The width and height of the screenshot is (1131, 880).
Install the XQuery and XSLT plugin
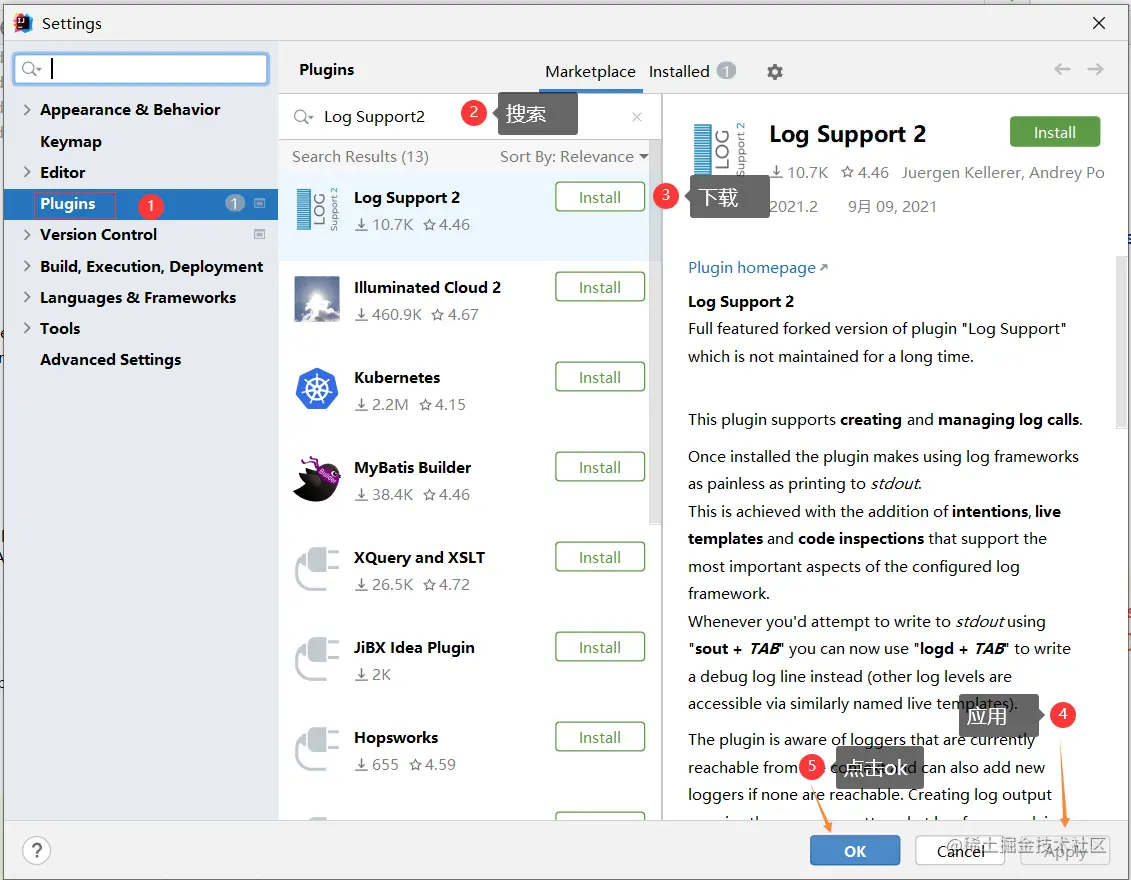pyautogui.click(x=599, y=557)
